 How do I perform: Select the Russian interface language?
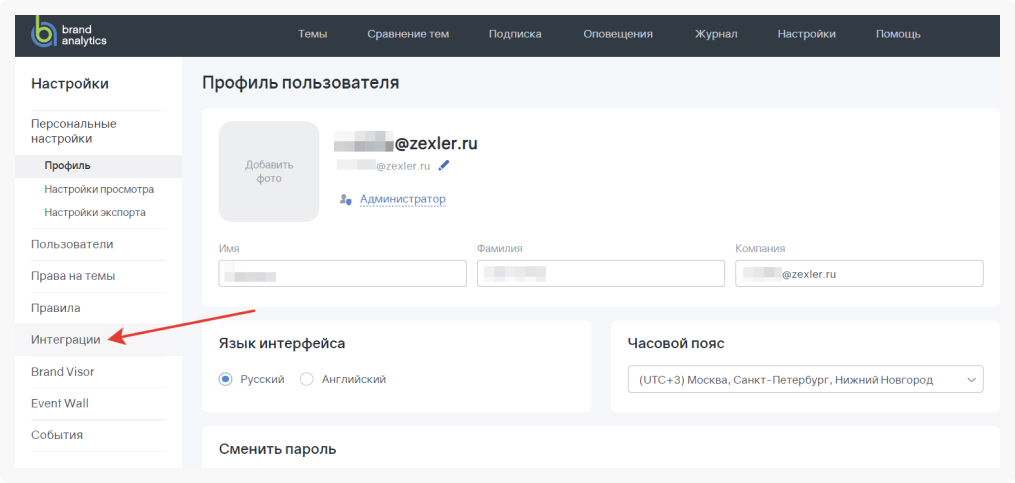point(226,379)
